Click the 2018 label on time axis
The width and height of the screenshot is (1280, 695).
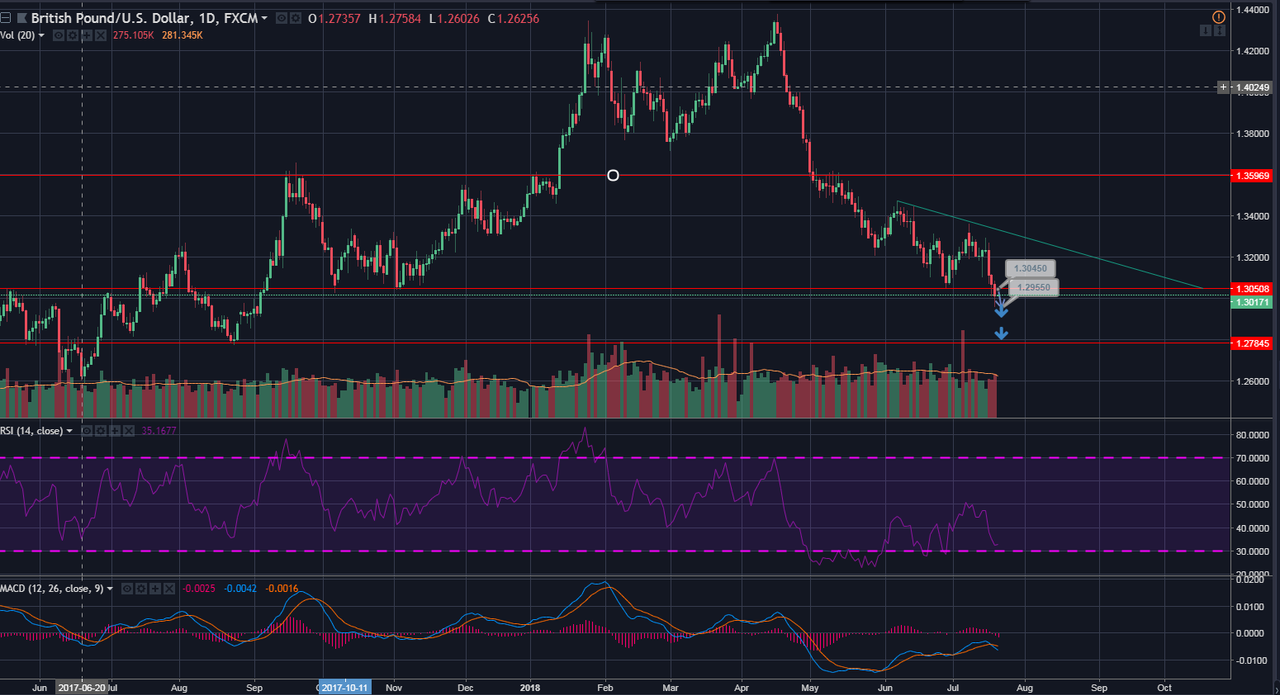(x=531, y=688)
